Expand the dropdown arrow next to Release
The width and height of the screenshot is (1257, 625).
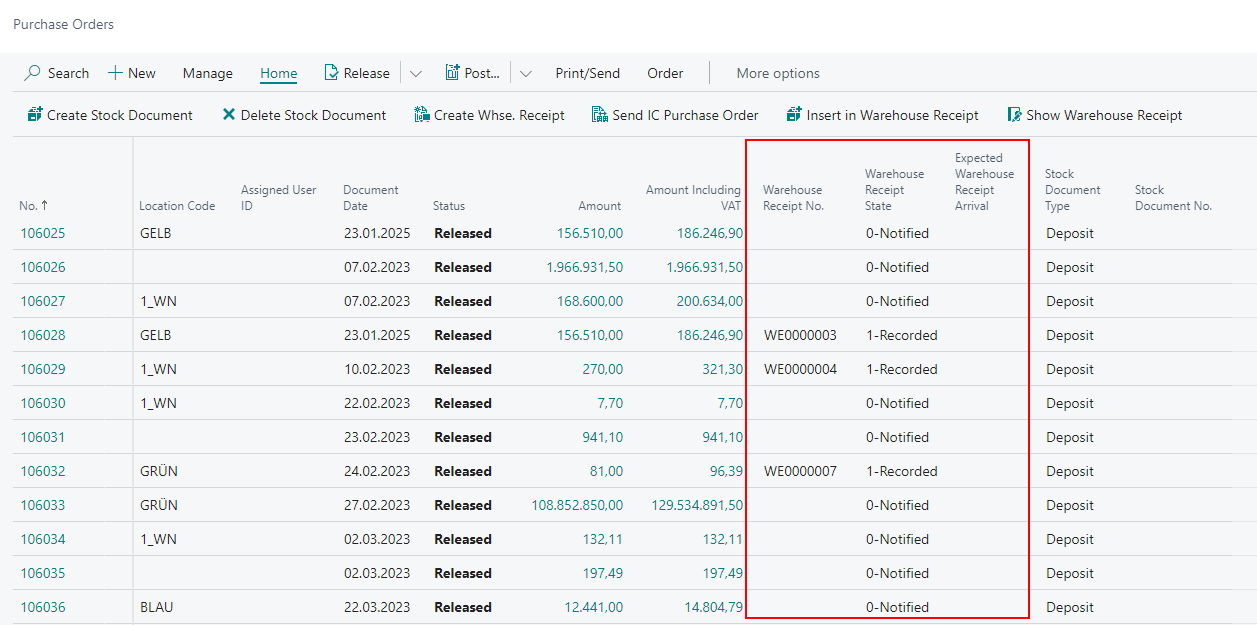pyautogui.click(x=416, y=73)
